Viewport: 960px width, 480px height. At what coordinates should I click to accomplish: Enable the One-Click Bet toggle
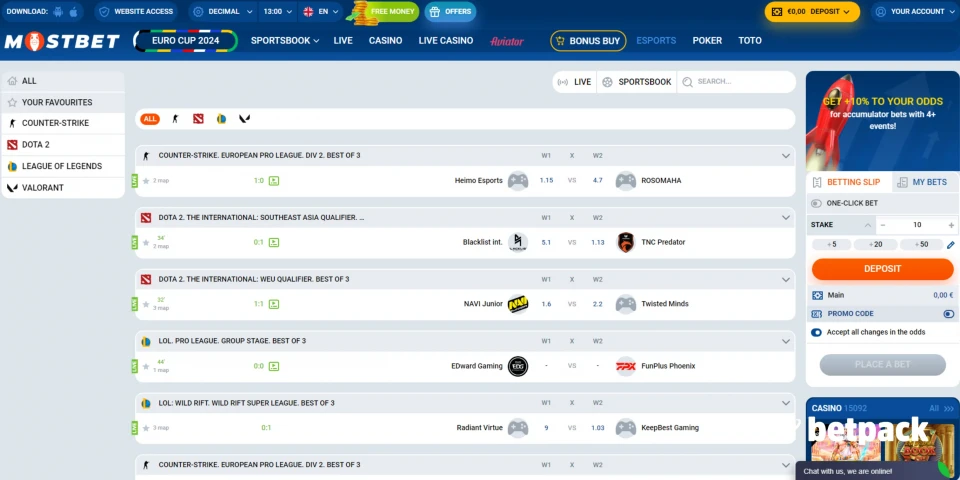coord(817,203)
